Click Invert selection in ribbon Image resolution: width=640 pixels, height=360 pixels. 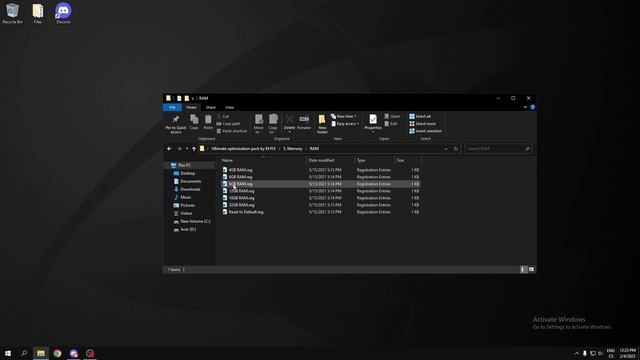[x=425, y=131]
